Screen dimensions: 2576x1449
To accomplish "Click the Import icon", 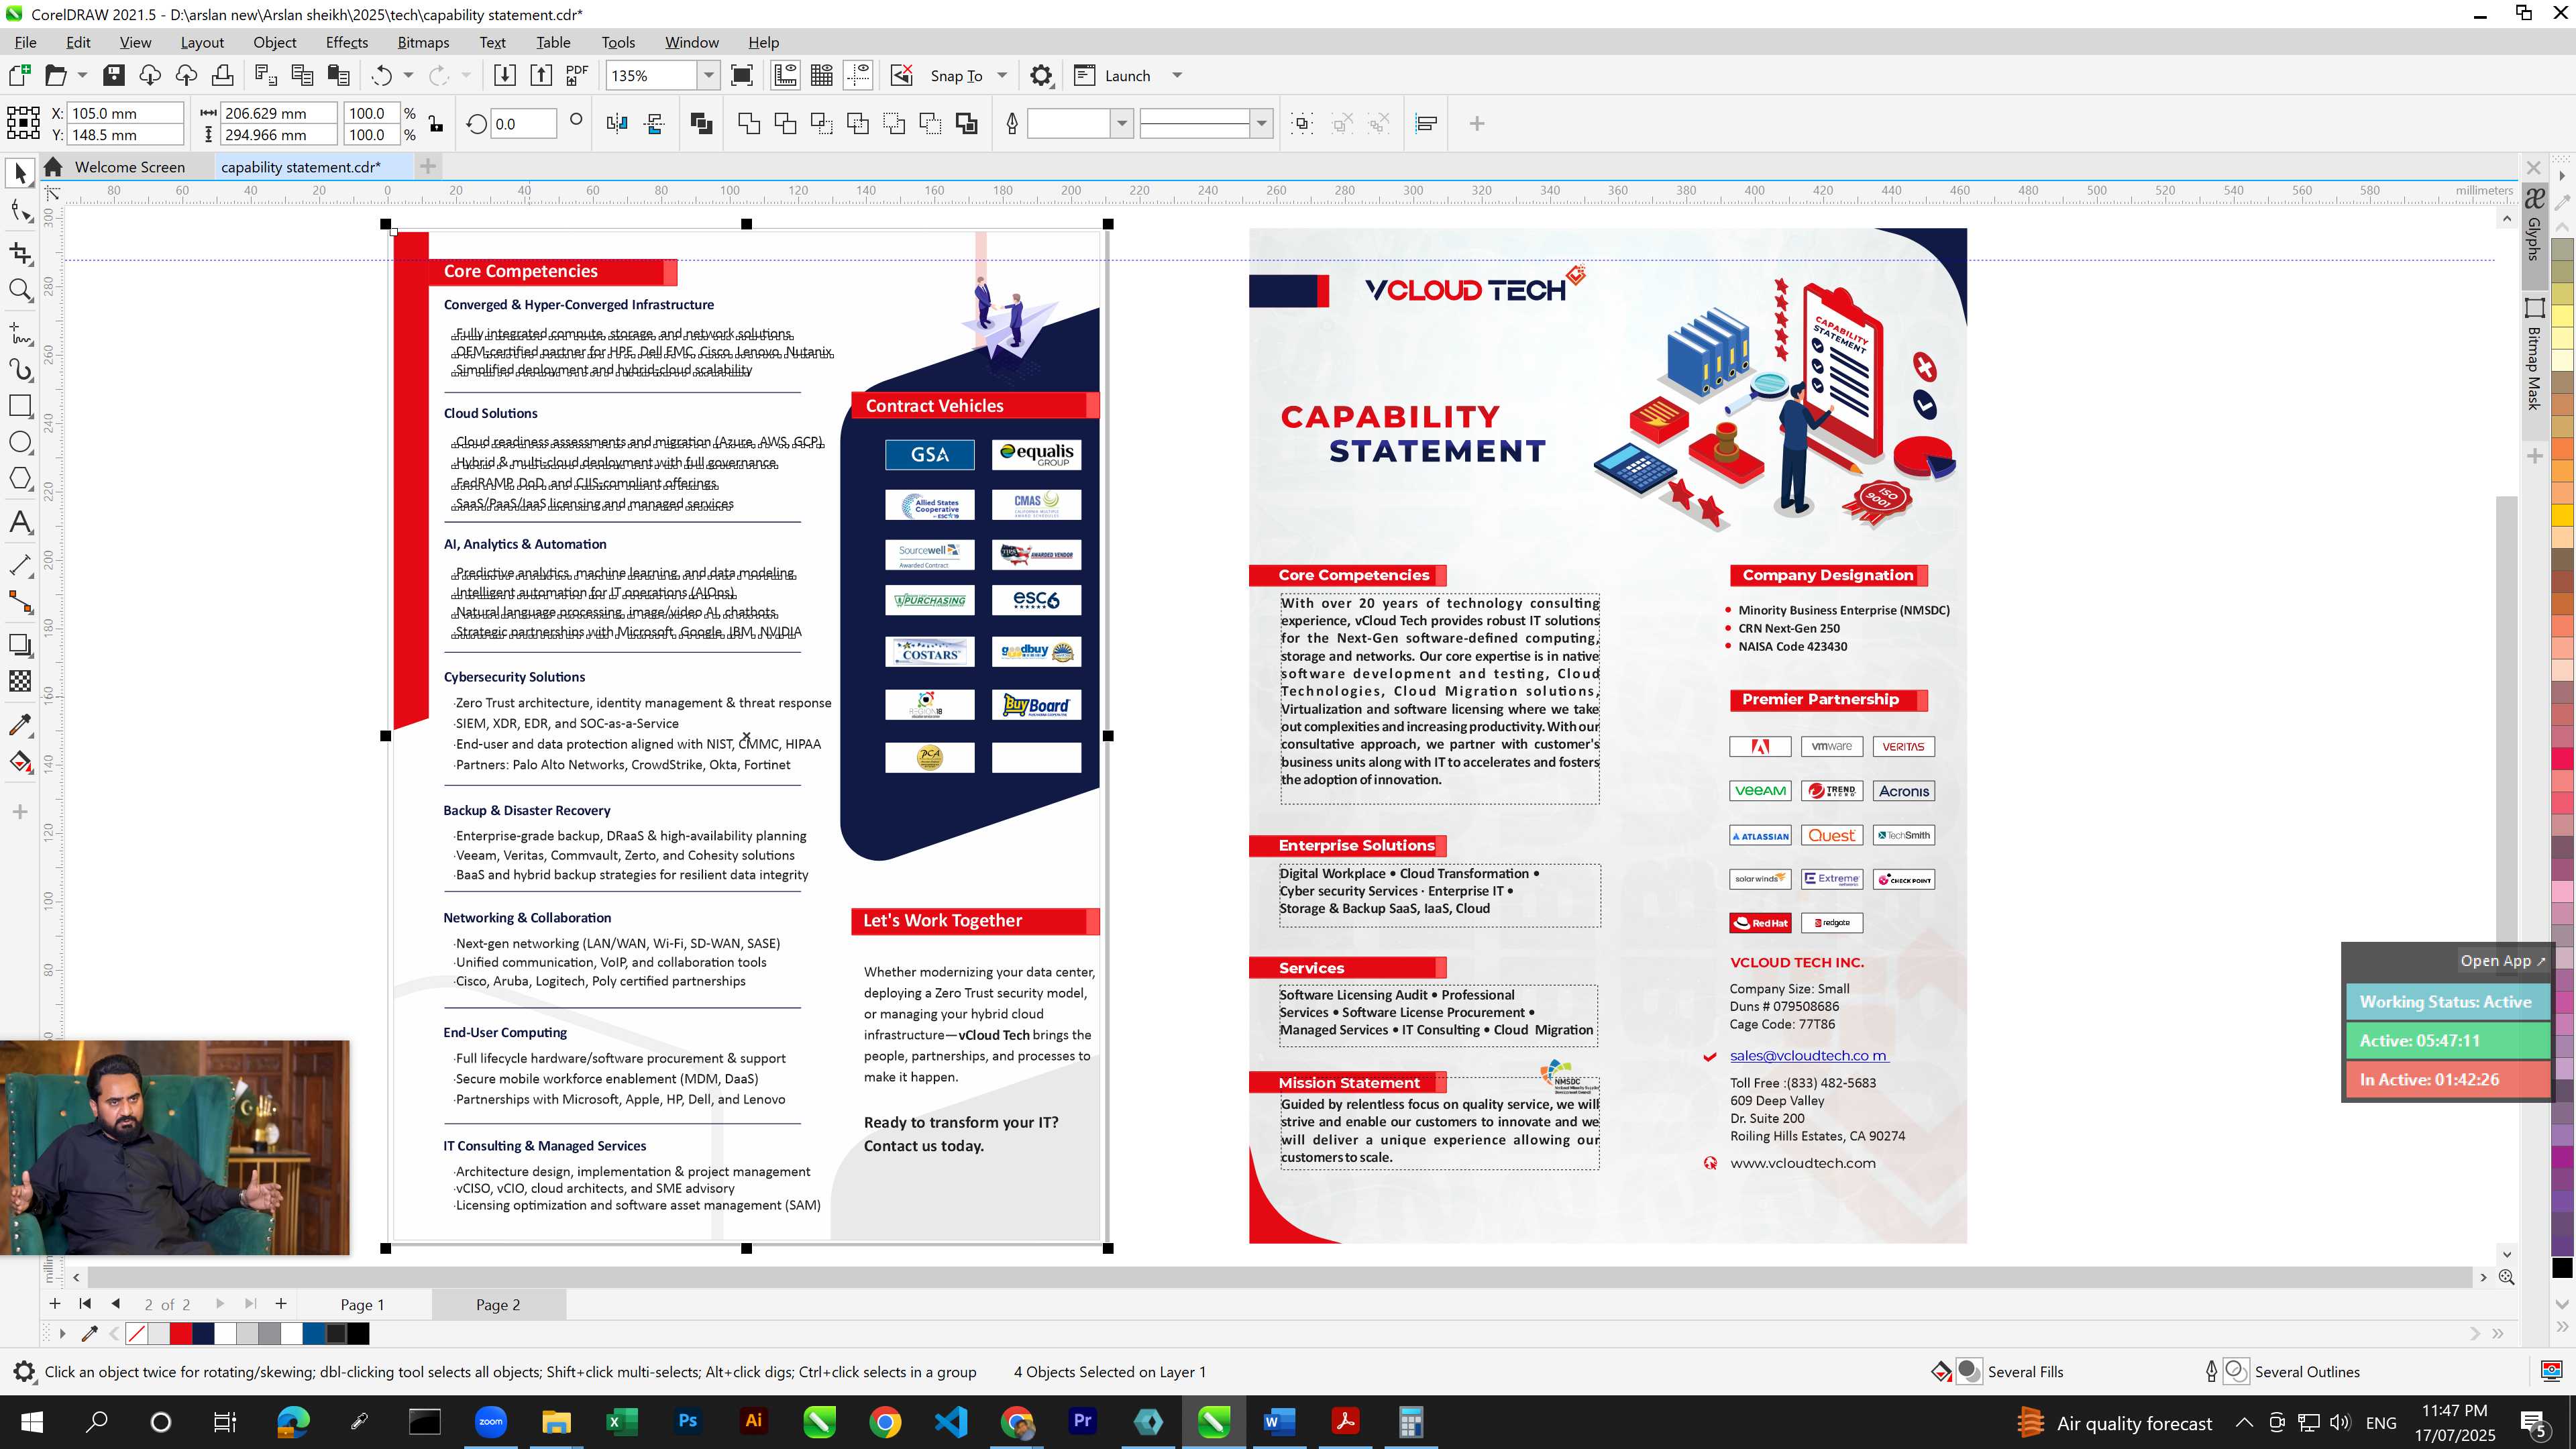I will tap(505, 75).
